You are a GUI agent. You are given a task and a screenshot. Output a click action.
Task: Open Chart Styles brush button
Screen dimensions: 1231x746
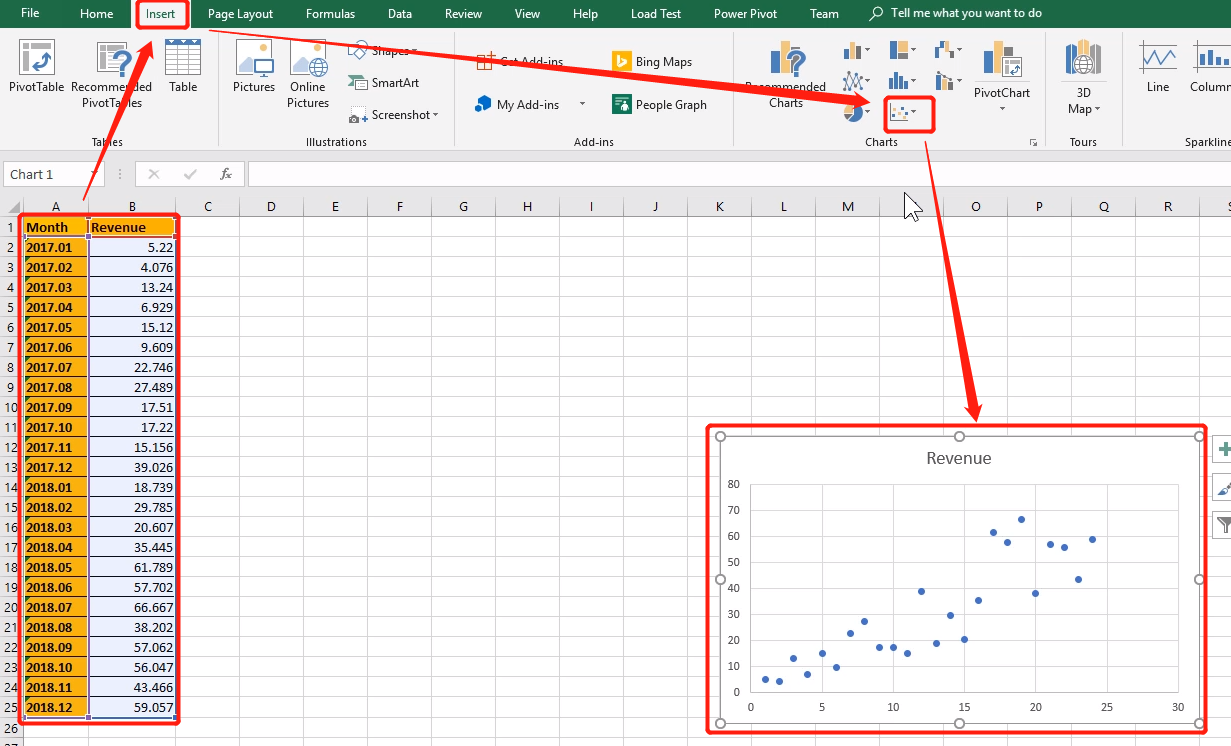(x=1222, y=487)
